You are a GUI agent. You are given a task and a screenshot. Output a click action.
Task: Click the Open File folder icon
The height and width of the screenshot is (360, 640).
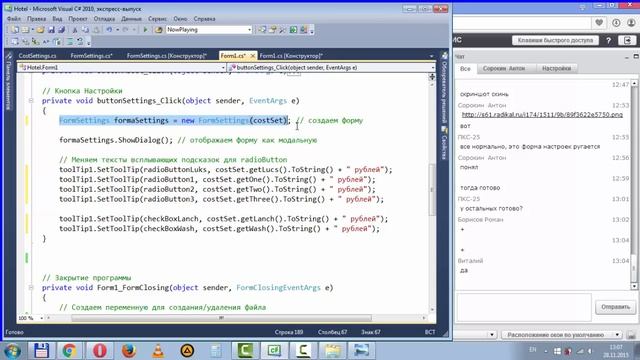point(40,30)
